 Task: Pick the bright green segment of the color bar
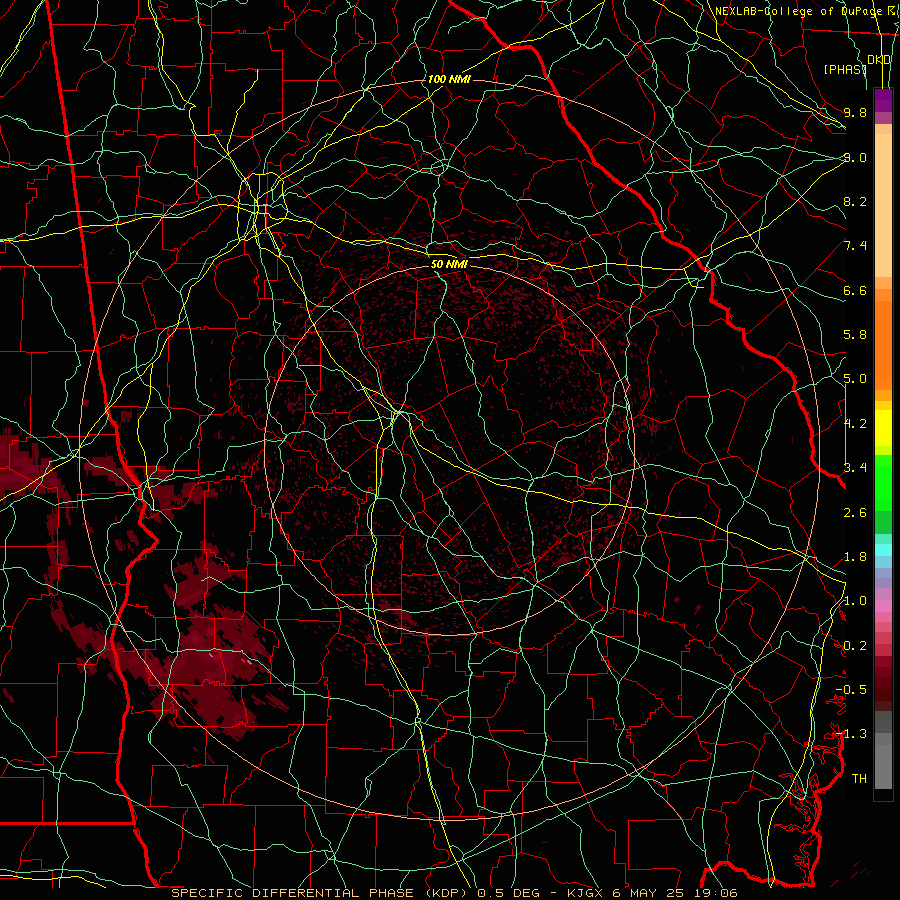(x=883, y=482)
